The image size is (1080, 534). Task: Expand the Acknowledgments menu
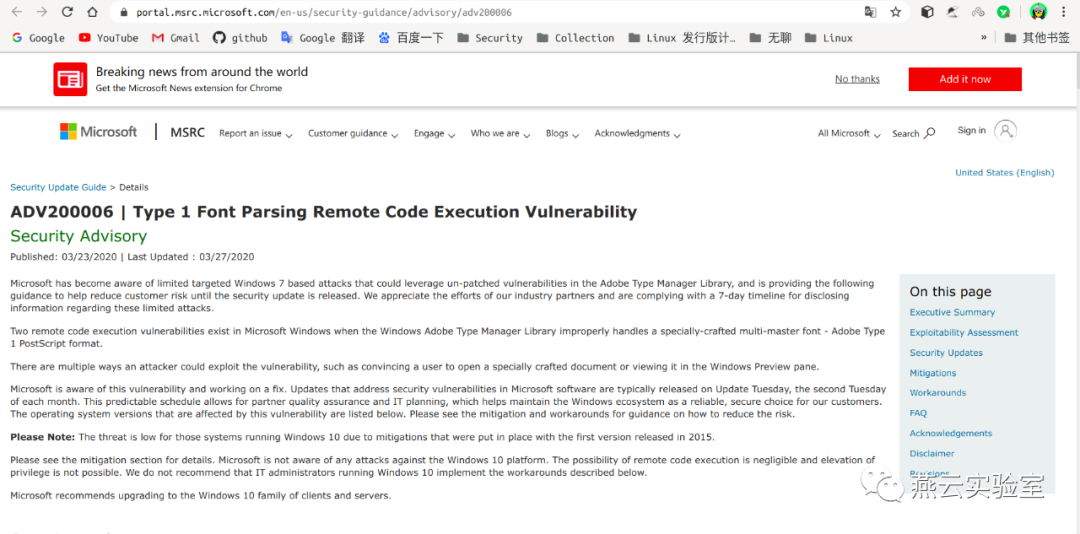click(638, 134)
